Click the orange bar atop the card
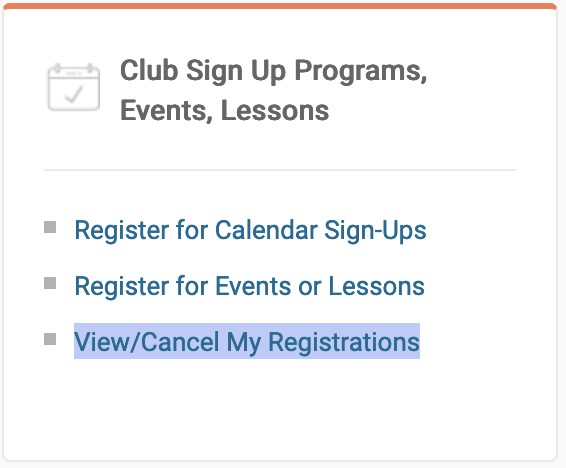Viewport: 566px width, 468px height. (280, 6)
